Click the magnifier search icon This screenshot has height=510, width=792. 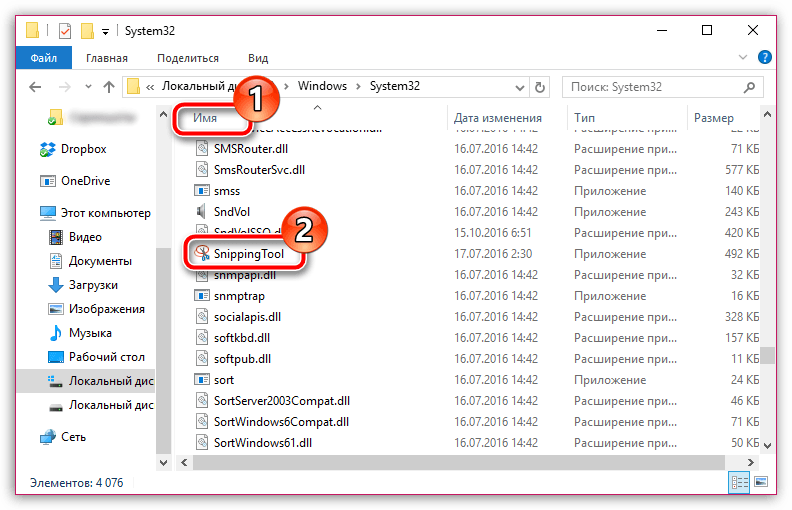[x=750, y=87]
